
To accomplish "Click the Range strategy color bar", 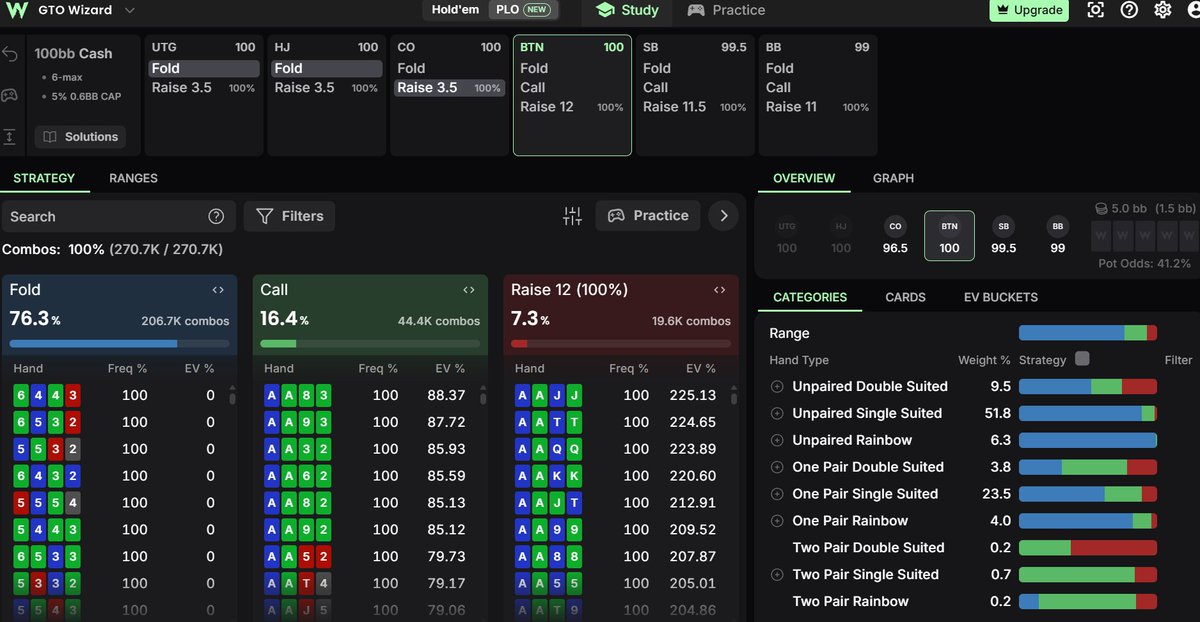I will point(1088,333).
